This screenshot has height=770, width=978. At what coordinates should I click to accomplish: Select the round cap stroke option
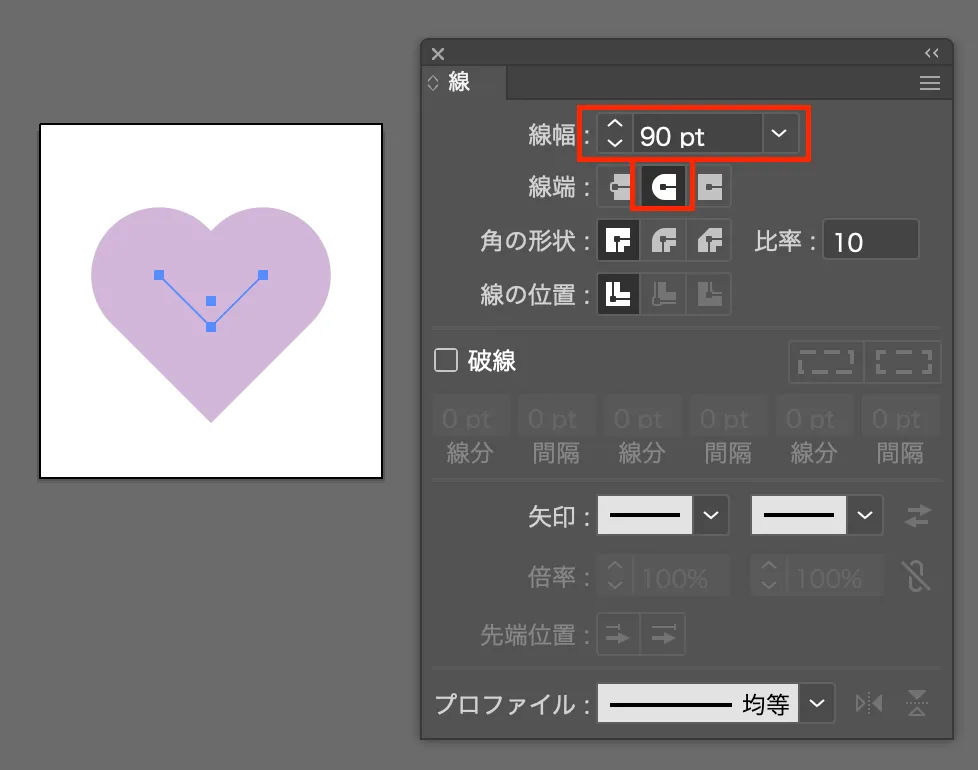click(x=663, y=186)
